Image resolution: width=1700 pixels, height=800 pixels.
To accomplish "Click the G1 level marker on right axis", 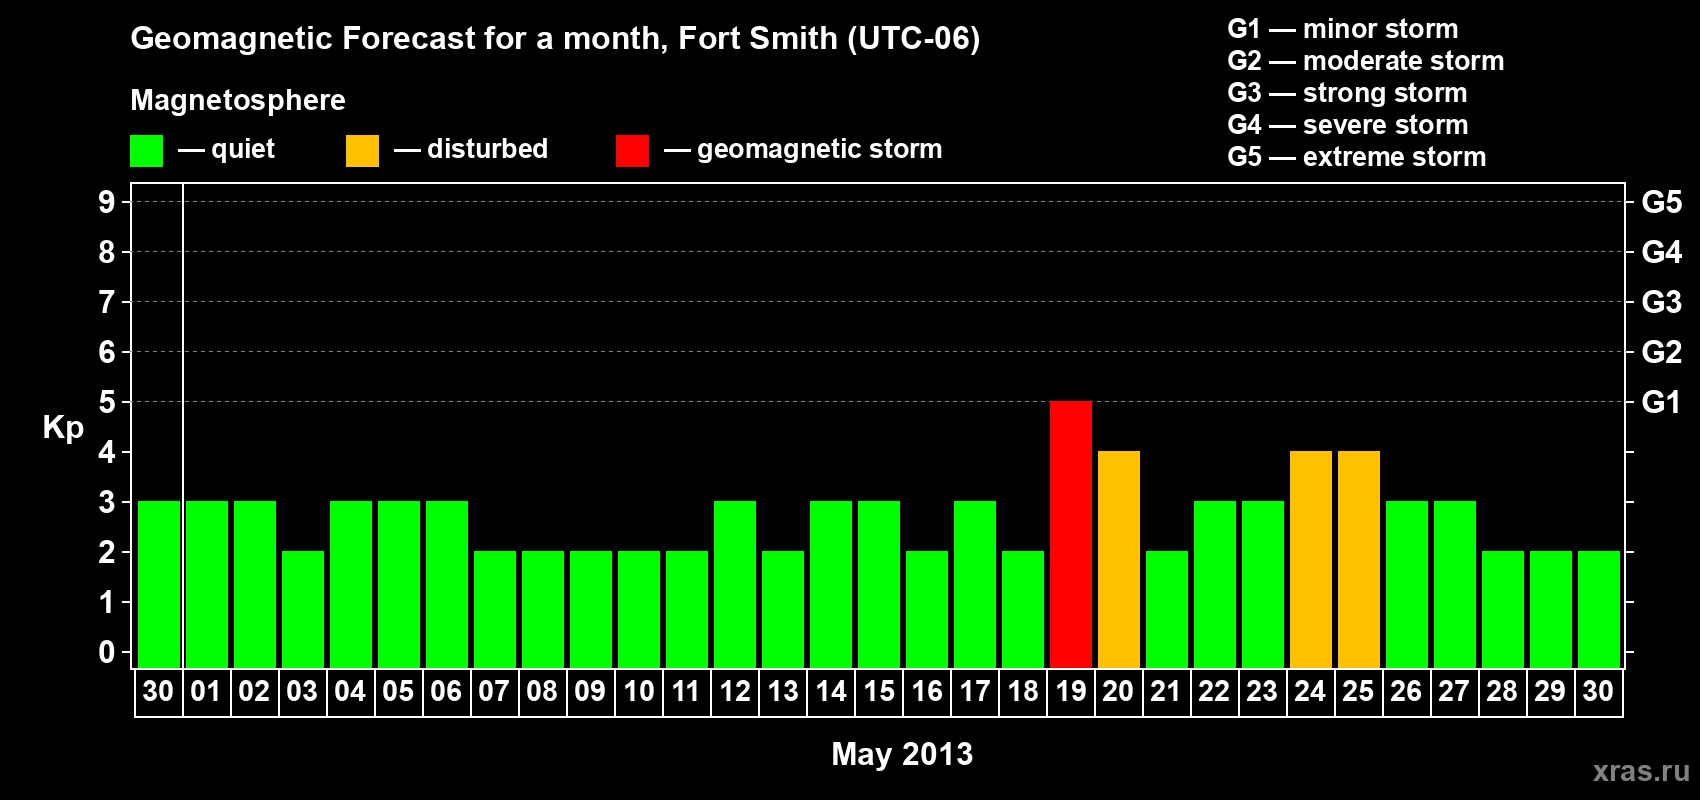I will [1661, 402].
